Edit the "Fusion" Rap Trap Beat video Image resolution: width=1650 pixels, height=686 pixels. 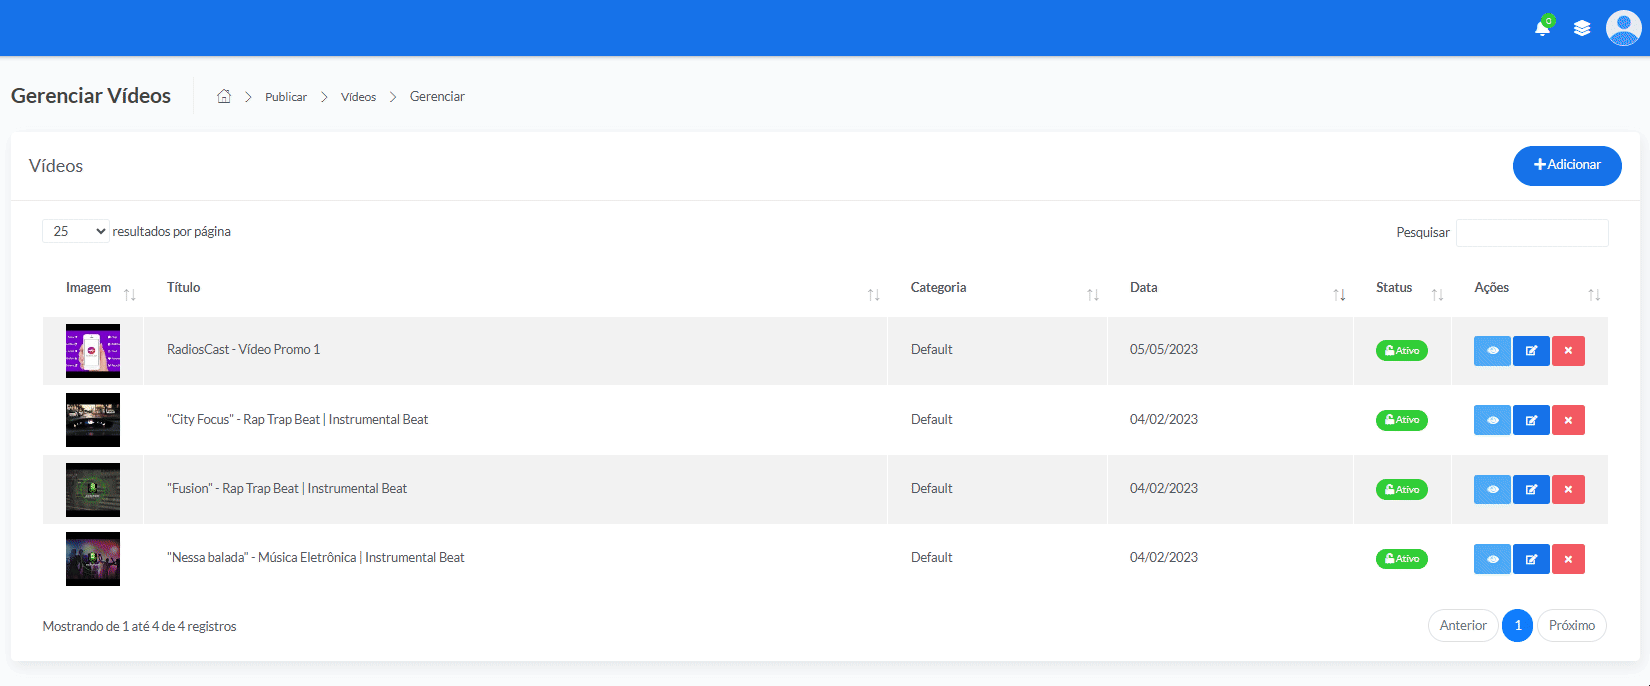click(1531, 490)
